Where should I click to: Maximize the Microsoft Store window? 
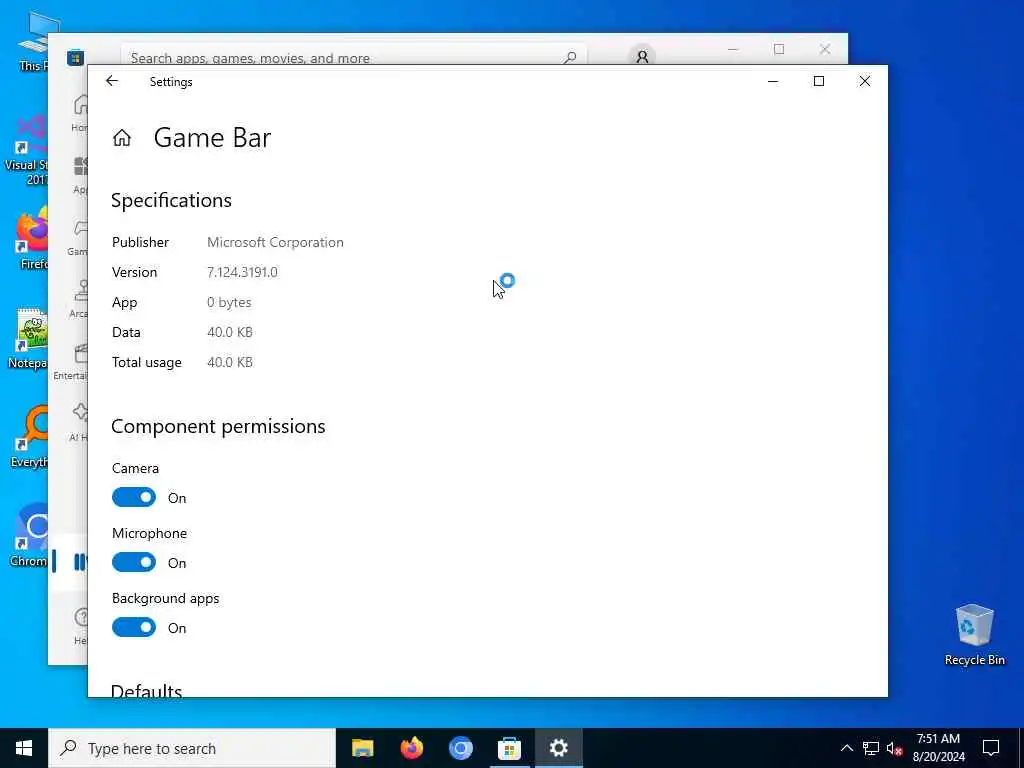(778, 49)
